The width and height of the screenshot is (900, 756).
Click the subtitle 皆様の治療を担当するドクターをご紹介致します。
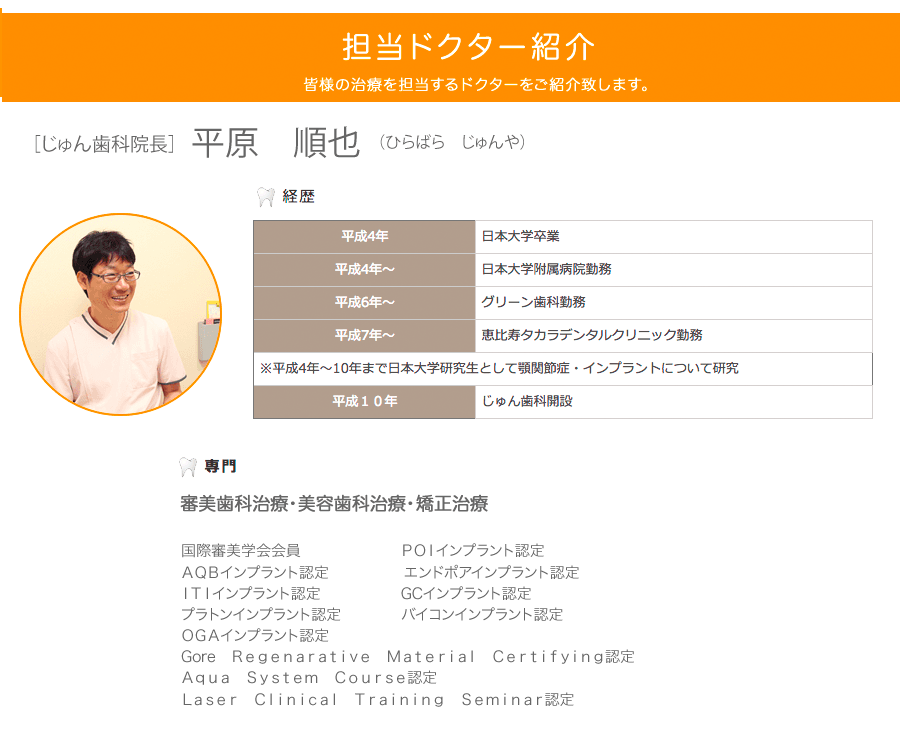pos(476,84)
